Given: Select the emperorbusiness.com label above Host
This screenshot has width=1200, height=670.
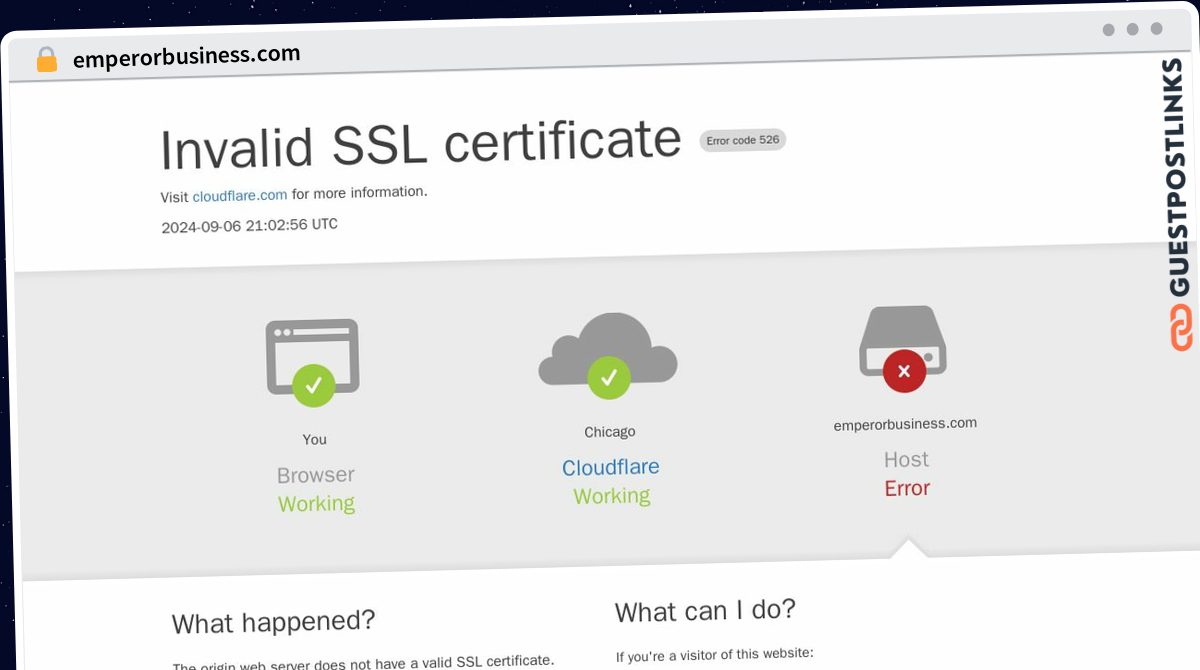Looking at the screenshot, I should click(905, 424).
